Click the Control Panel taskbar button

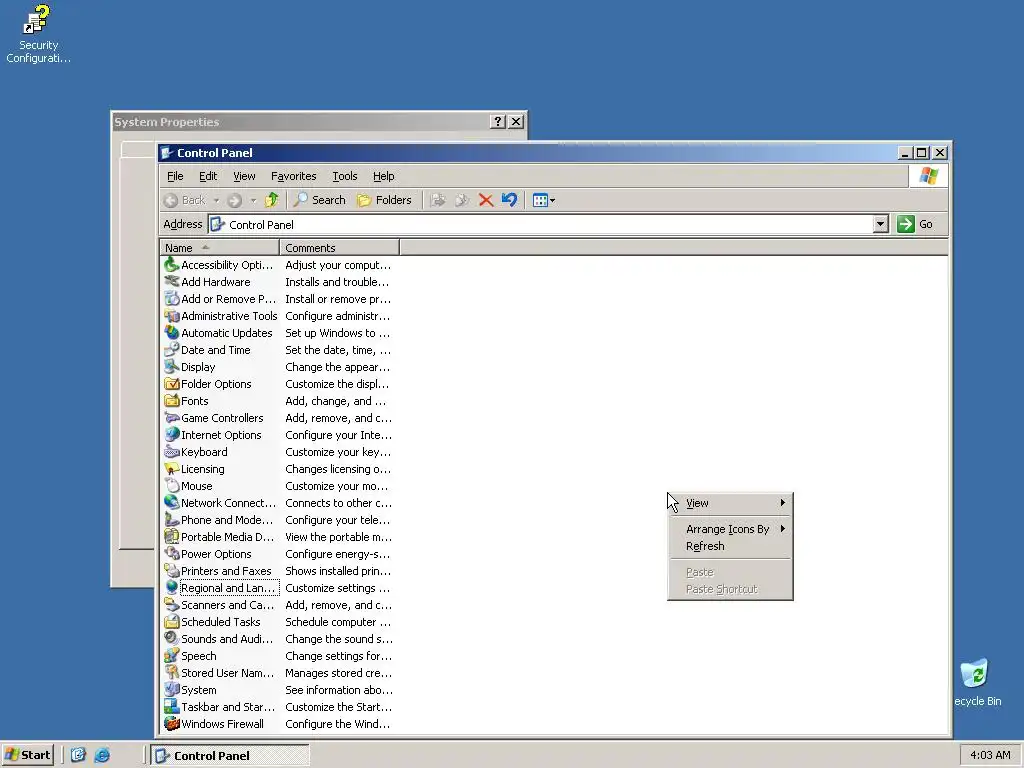pyautogui.click(x=230, y=755)
